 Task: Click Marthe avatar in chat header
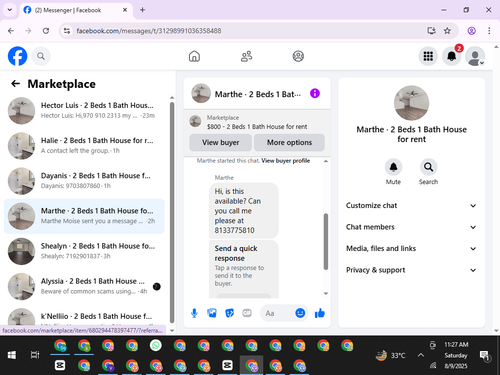click(201, 93)
